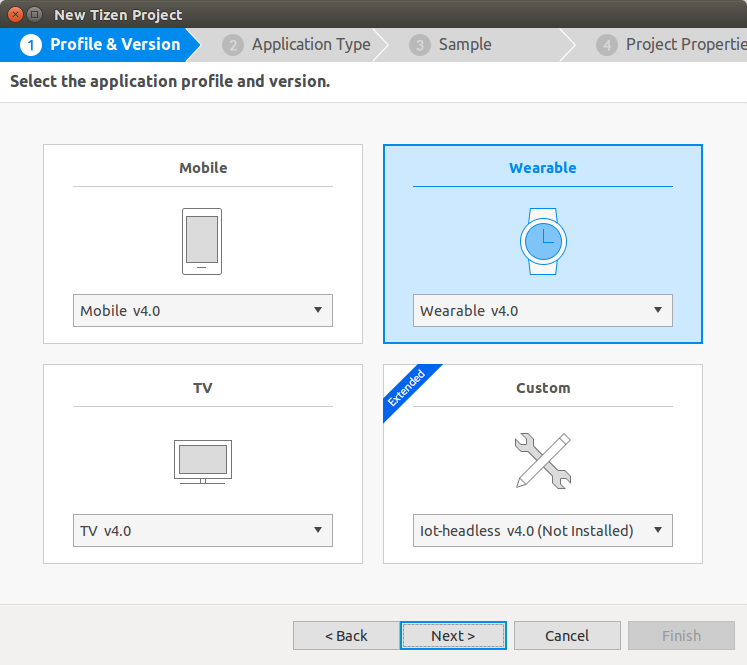
Task: Click the step 1 number circle
Action: coord(31,45)
